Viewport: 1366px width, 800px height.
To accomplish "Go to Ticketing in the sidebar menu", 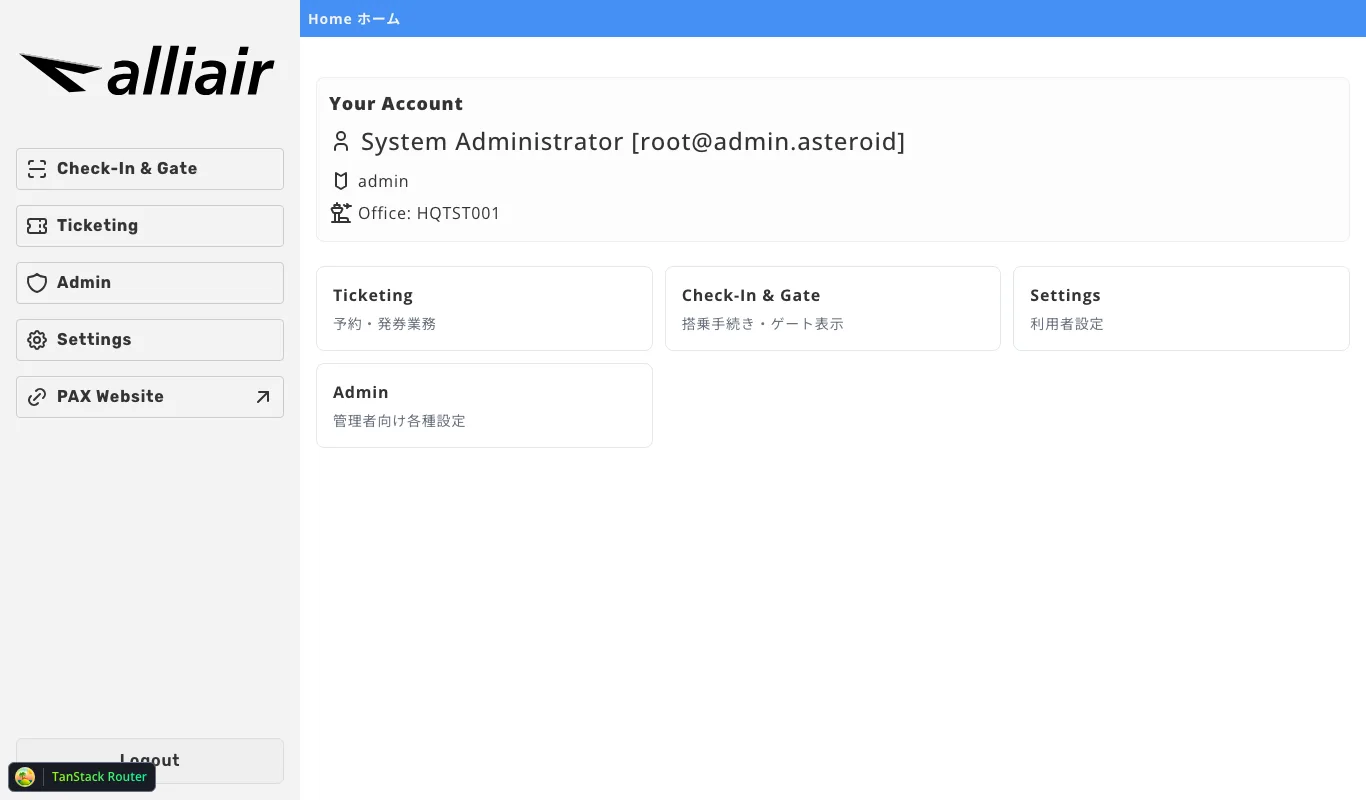I will point(150,226).
